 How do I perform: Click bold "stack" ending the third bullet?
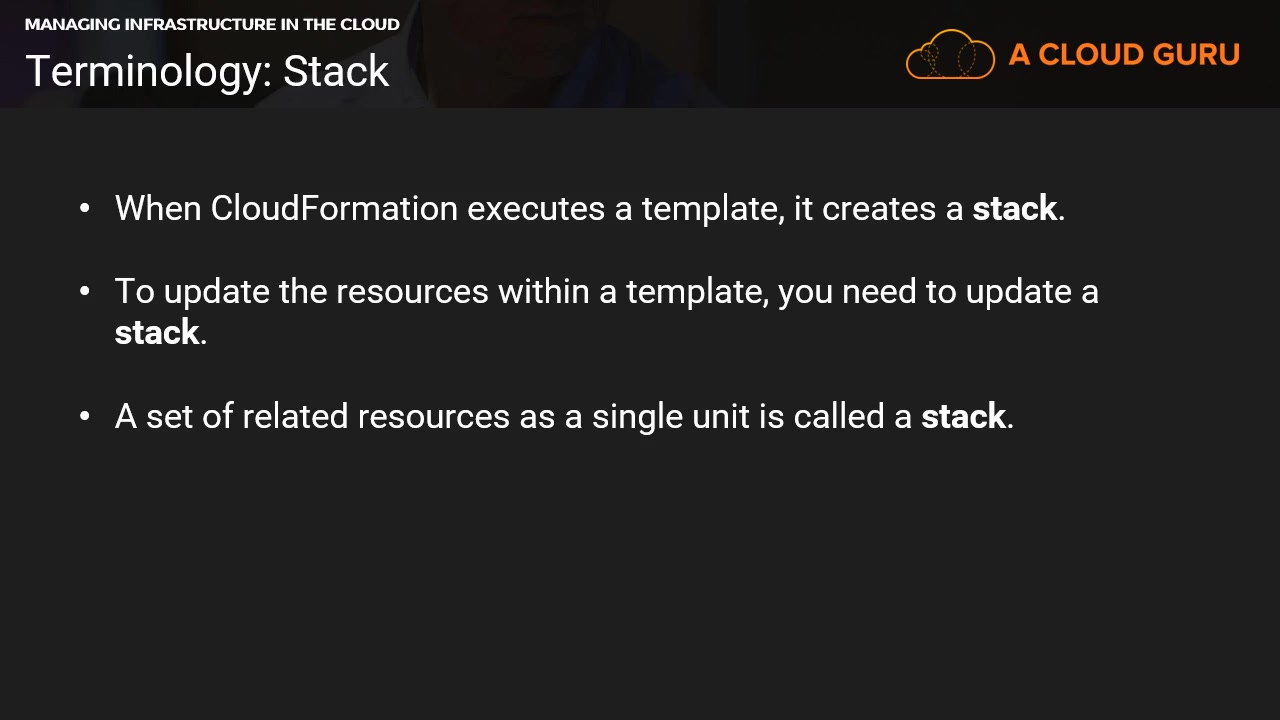click(x=963, y=416)
